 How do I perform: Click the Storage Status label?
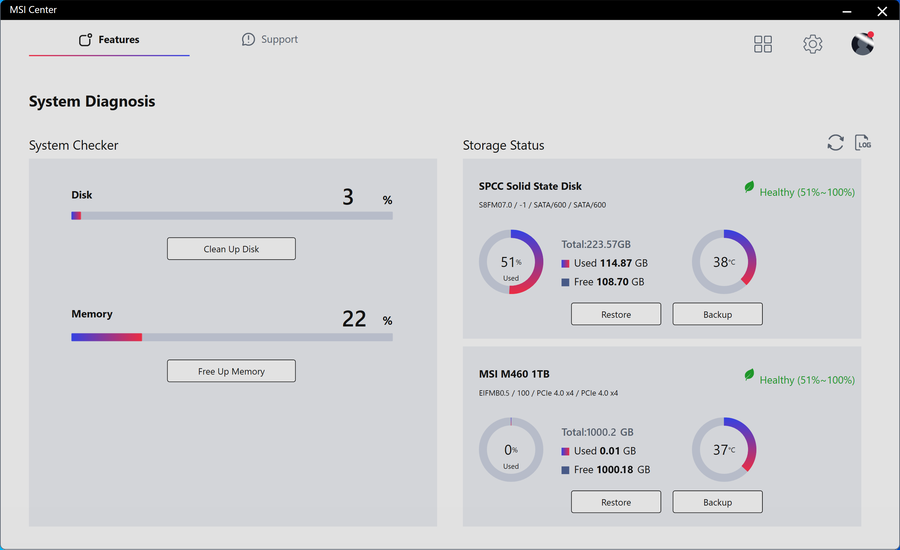(503, 145)
